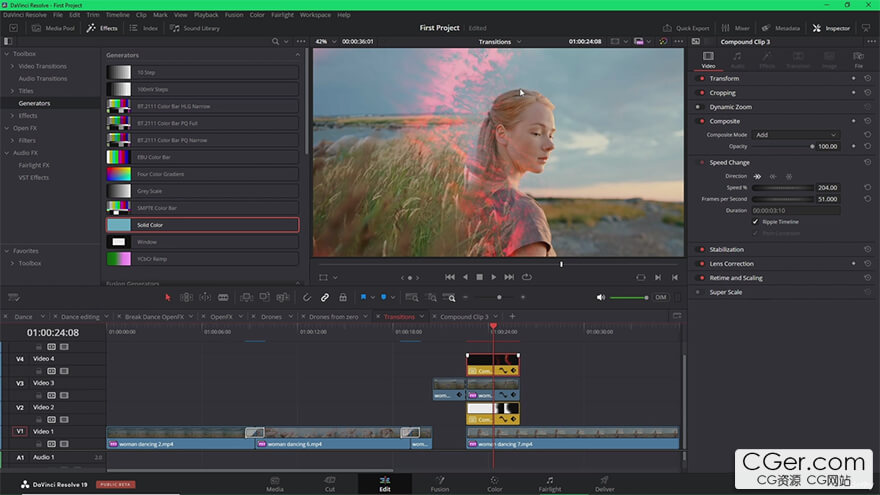The width and height of the screenshot is (880, 495).
Task: Add a new timeline tab with plus
Action: (512, 317)
